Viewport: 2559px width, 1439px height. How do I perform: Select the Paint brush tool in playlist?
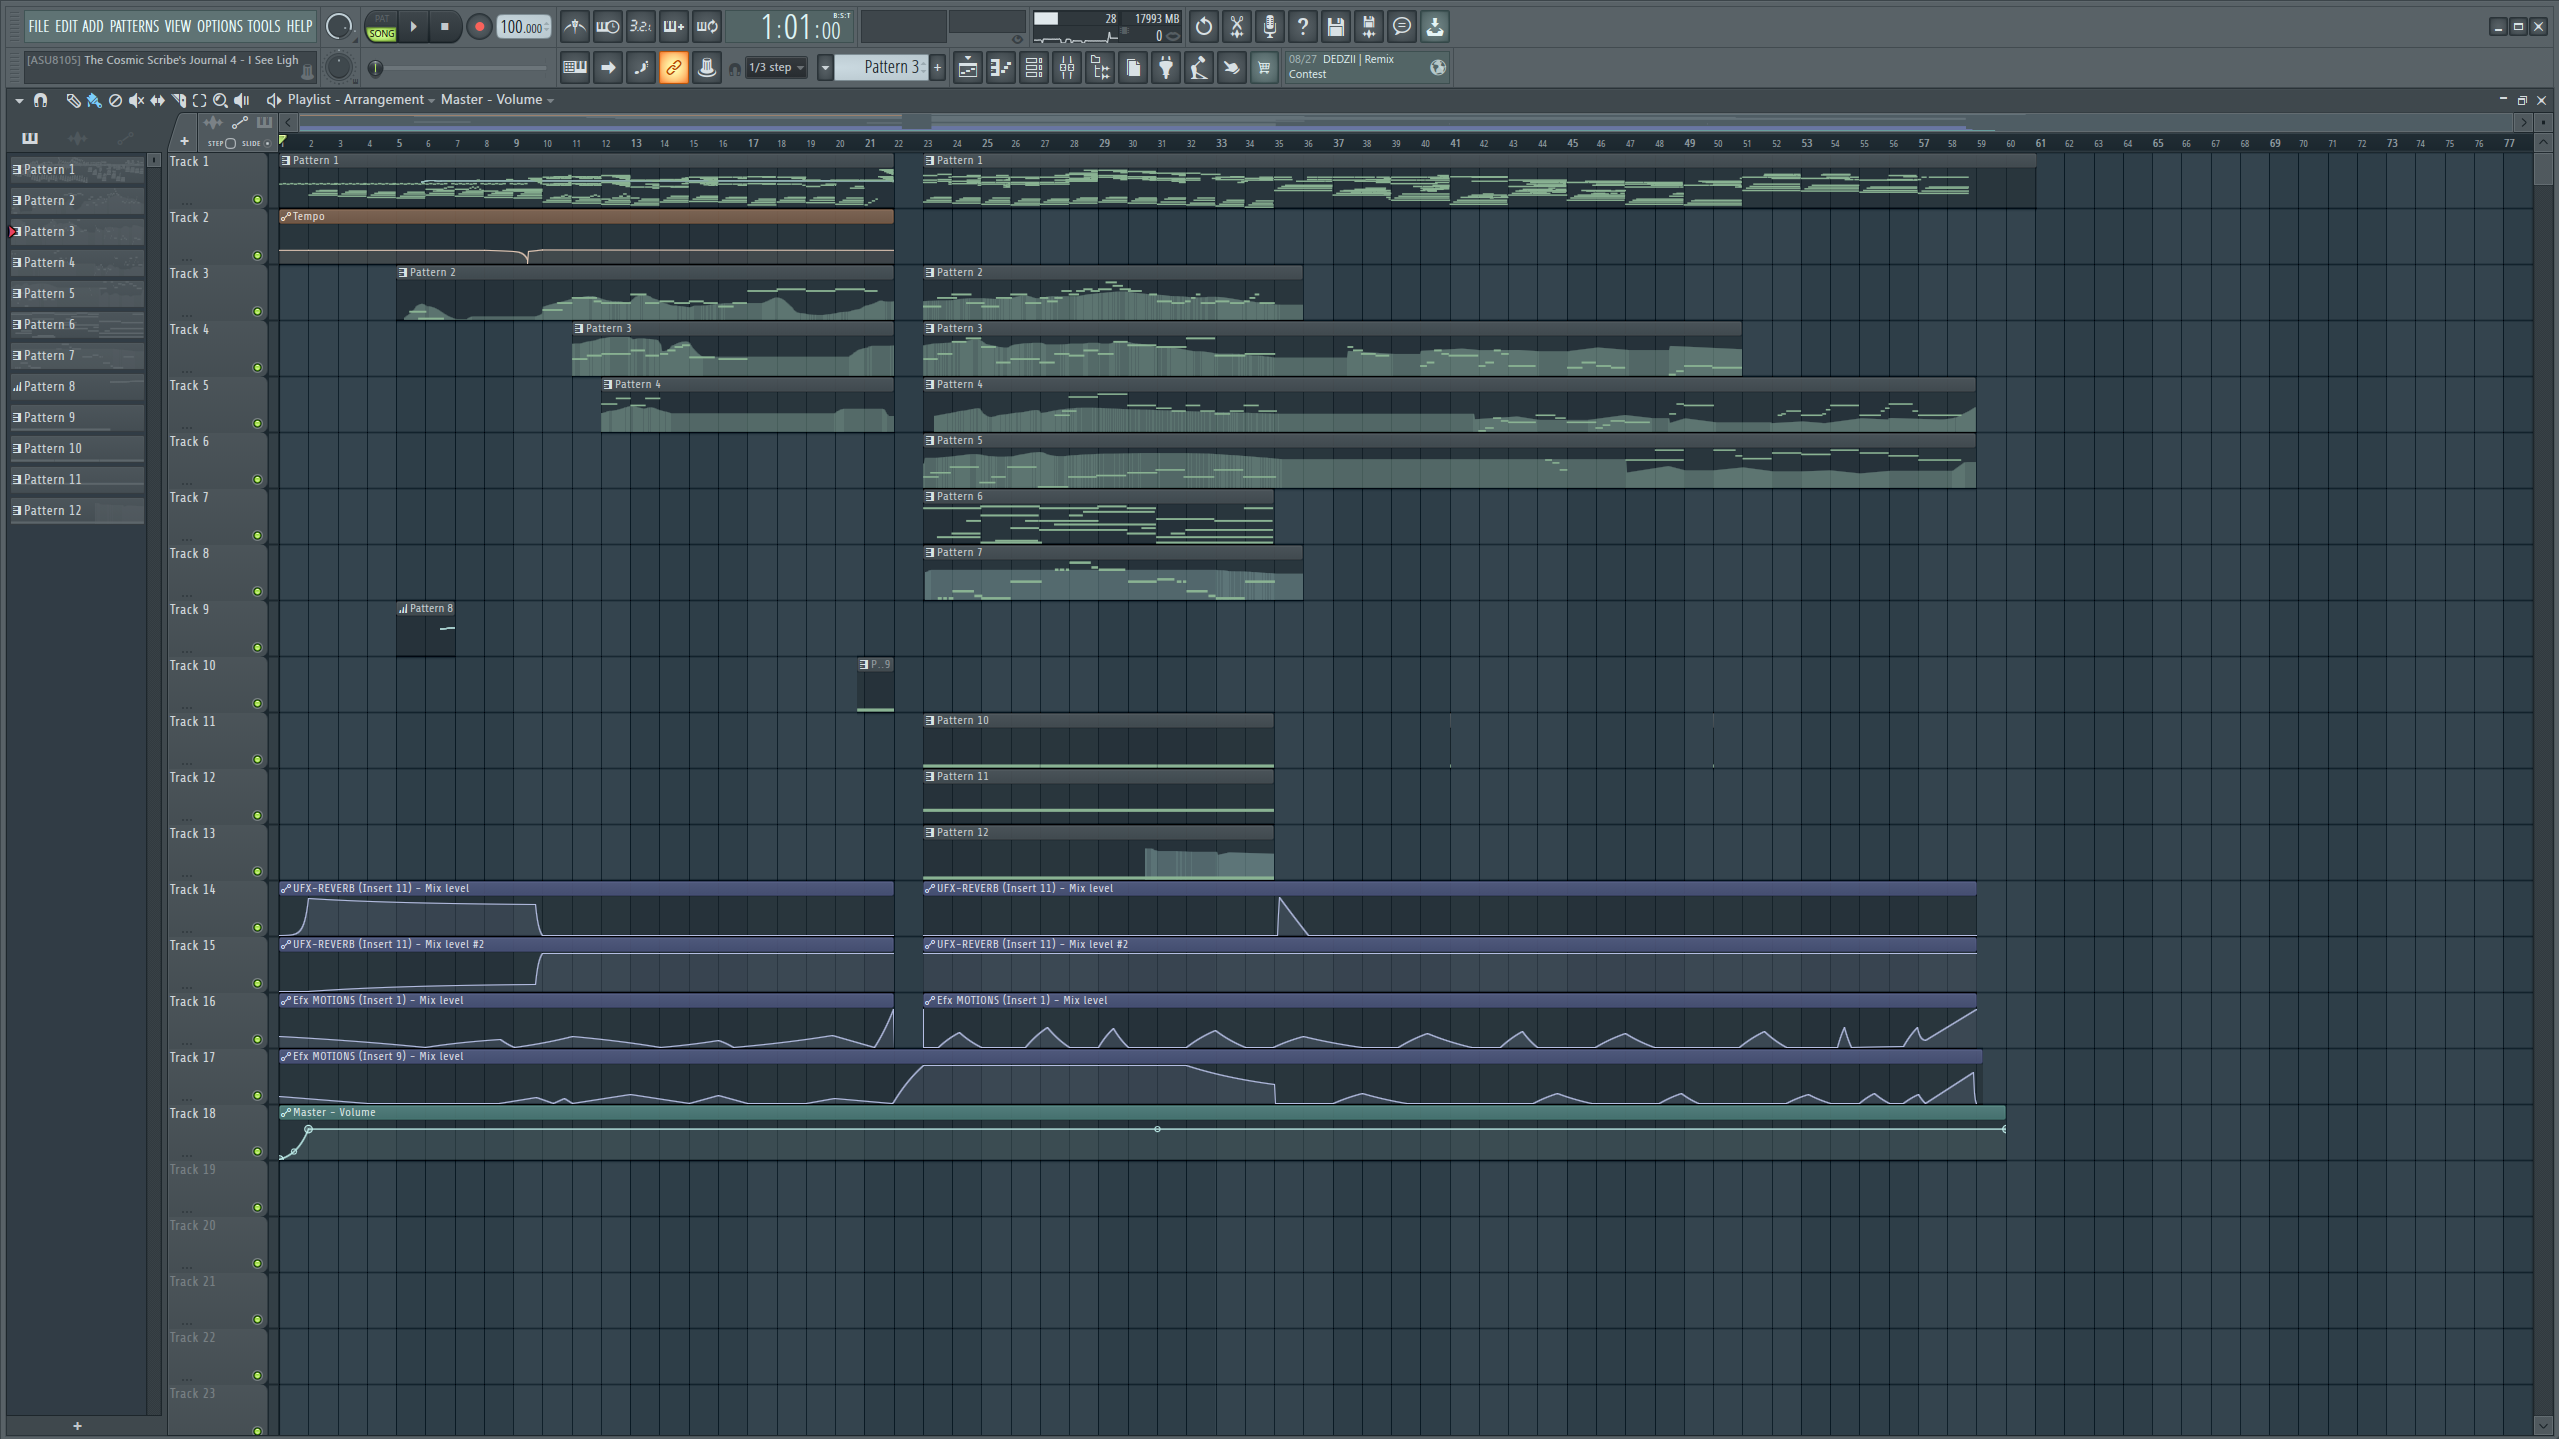[94, 100]
